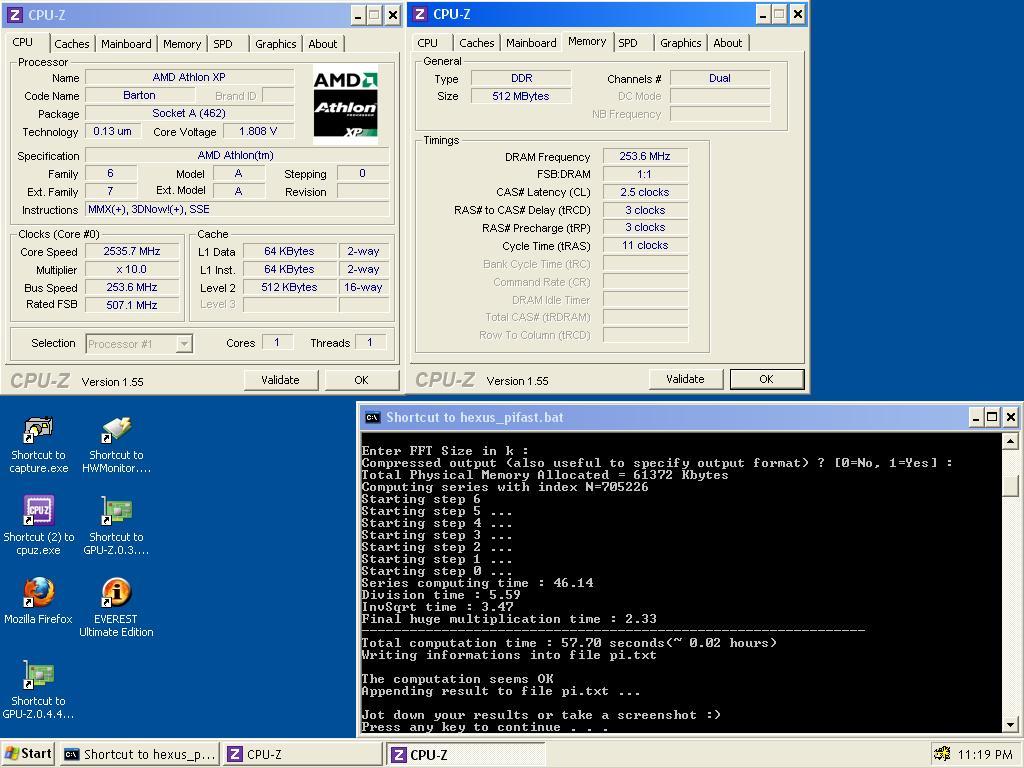Image resolution: width=1024 pixels, height=768 pixels.
Task: Switch to Caches tab in right CPU-Z window
Action: coord(477,43)
